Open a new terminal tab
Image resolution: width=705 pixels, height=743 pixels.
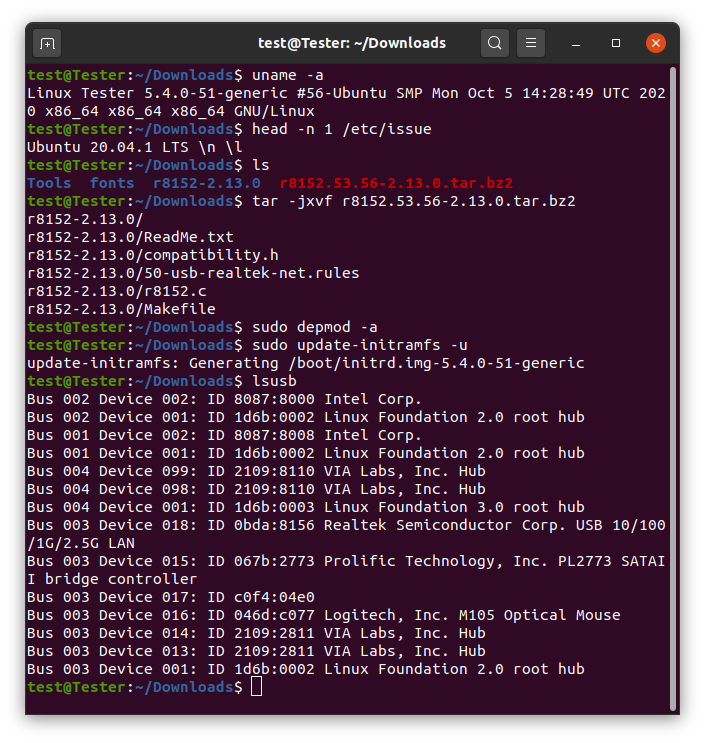[x=47, y=44]
